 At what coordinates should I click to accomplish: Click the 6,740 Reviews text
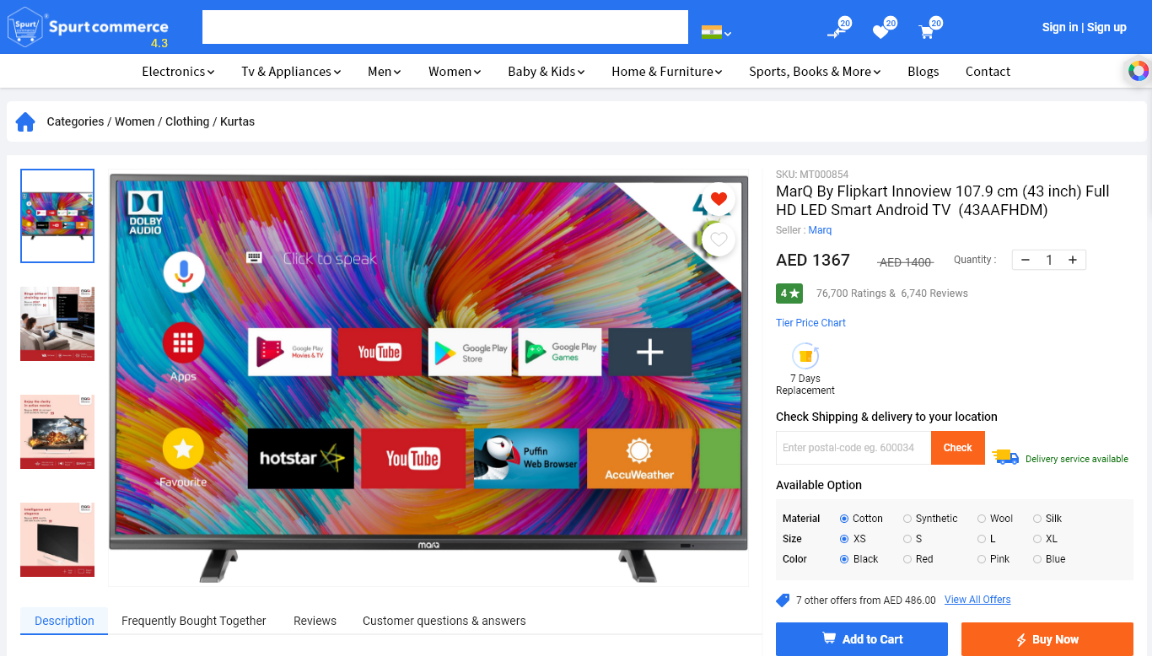(935, 293)
